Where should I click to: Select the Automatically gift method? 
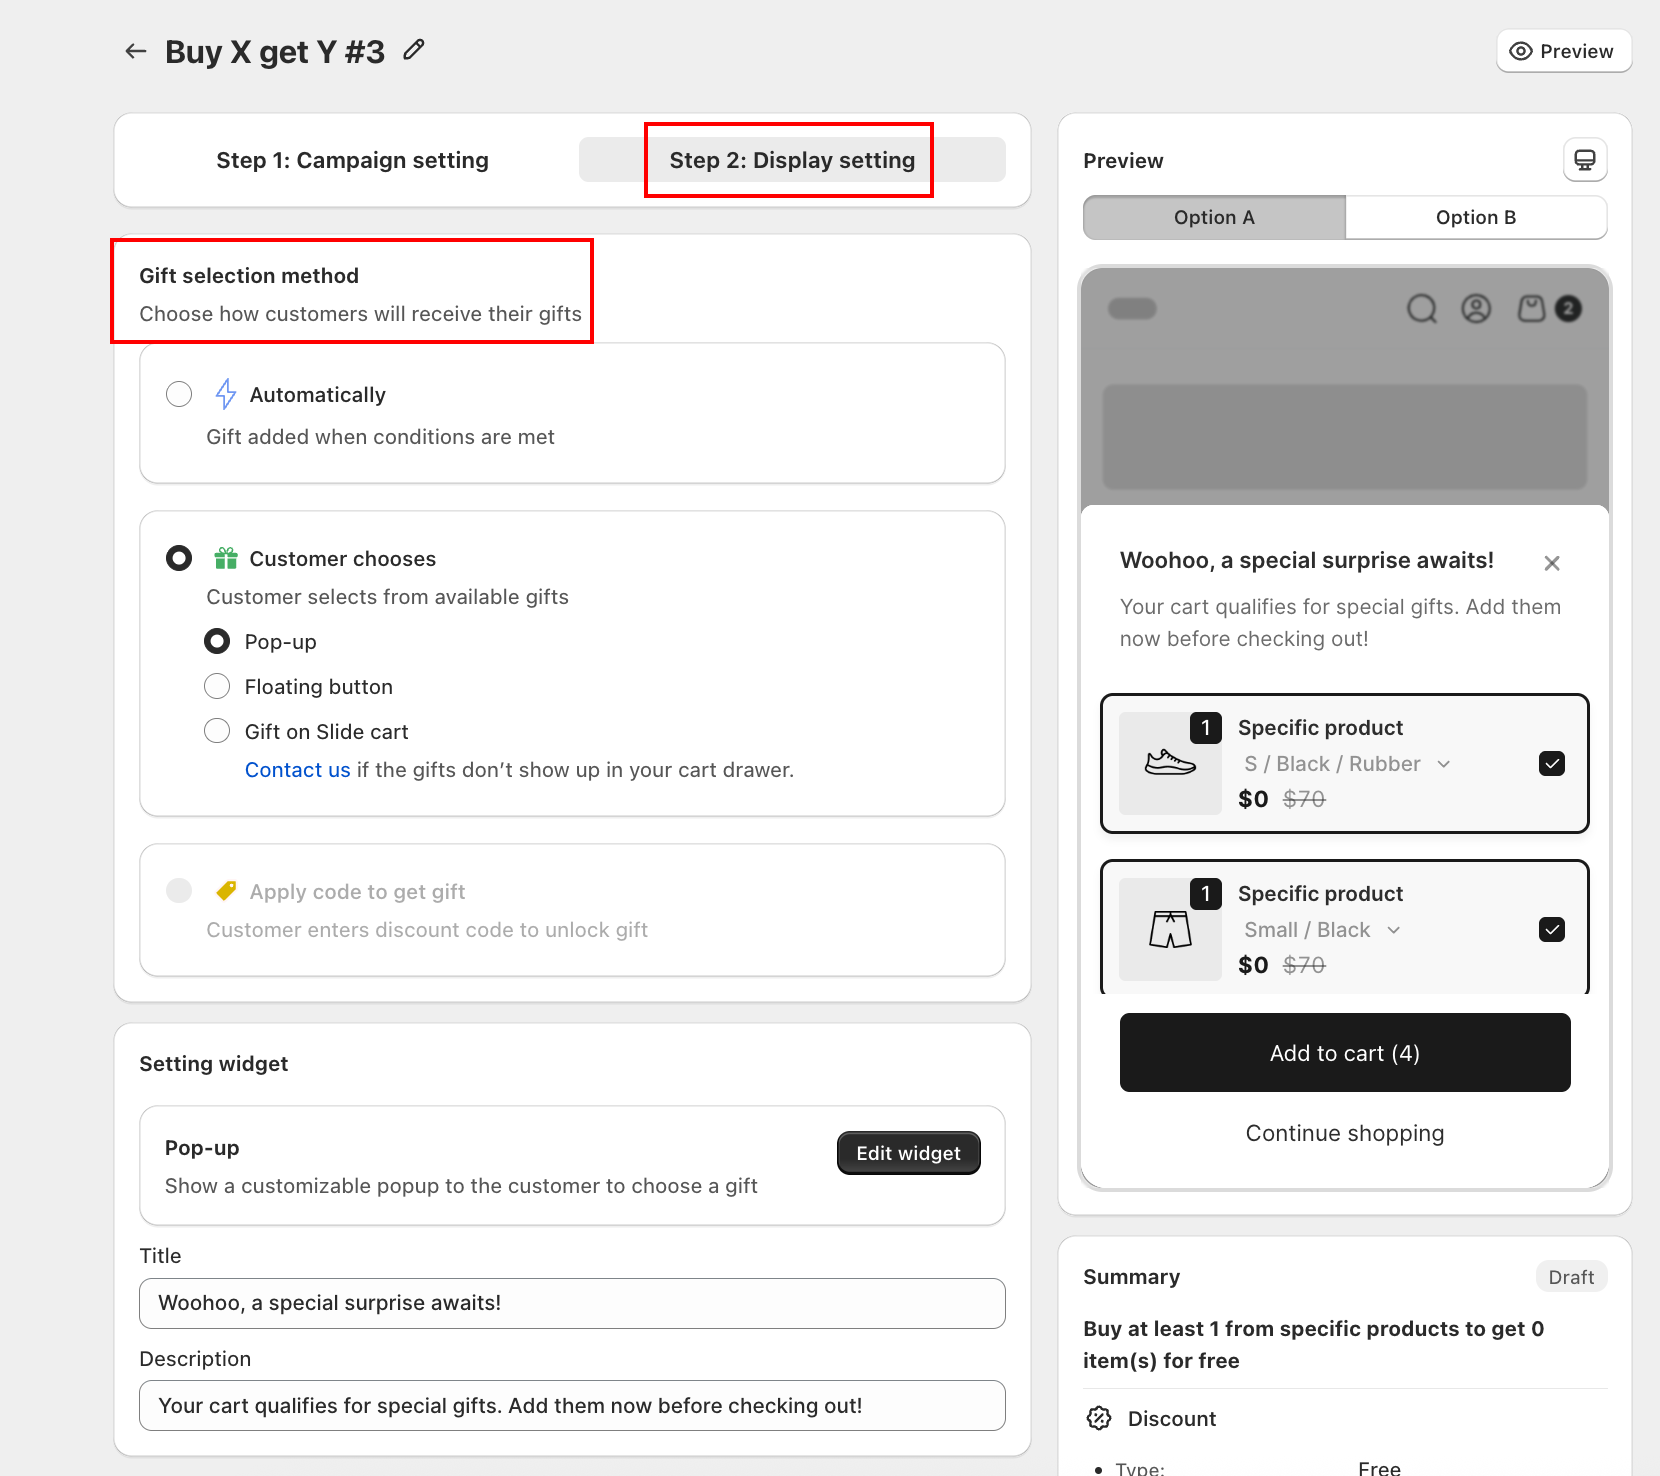[179, 394]
